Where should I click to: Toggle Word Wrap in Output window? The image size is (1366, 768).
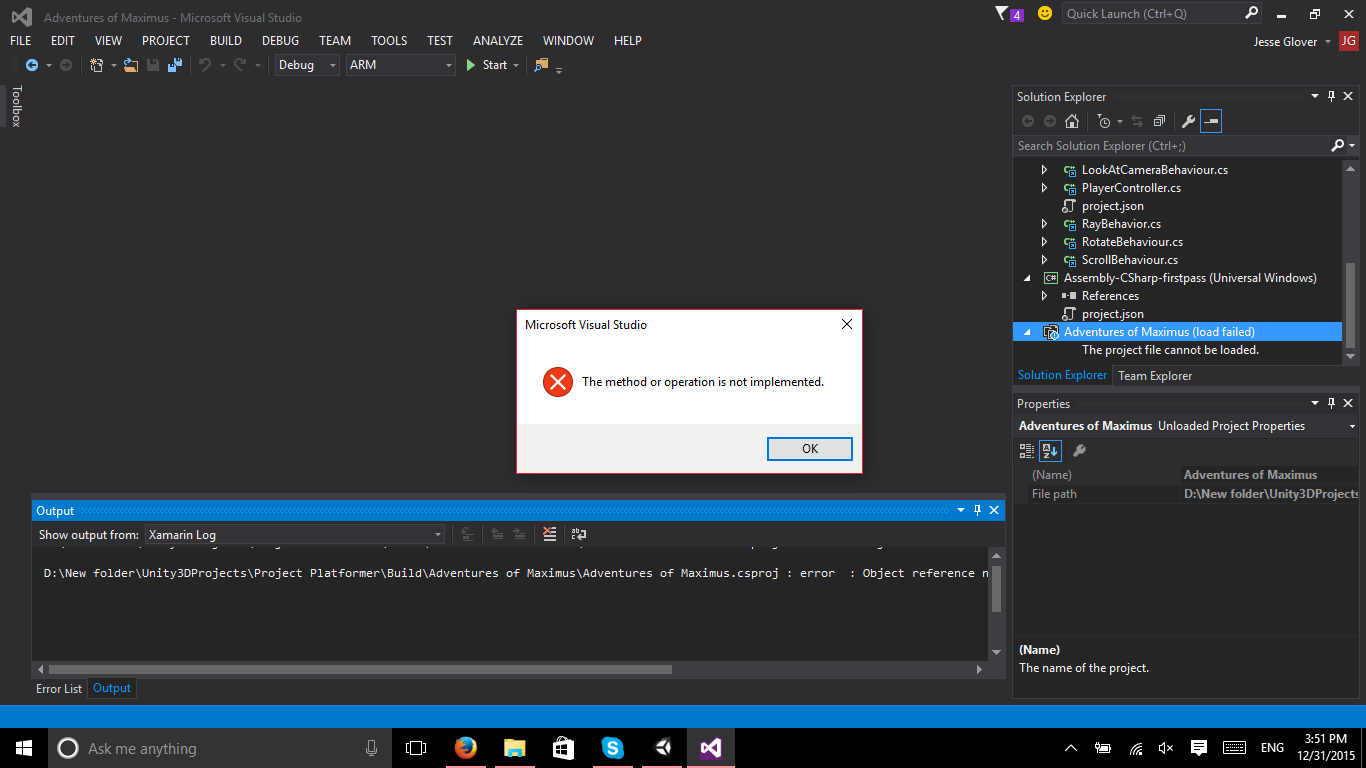point(579,535)
